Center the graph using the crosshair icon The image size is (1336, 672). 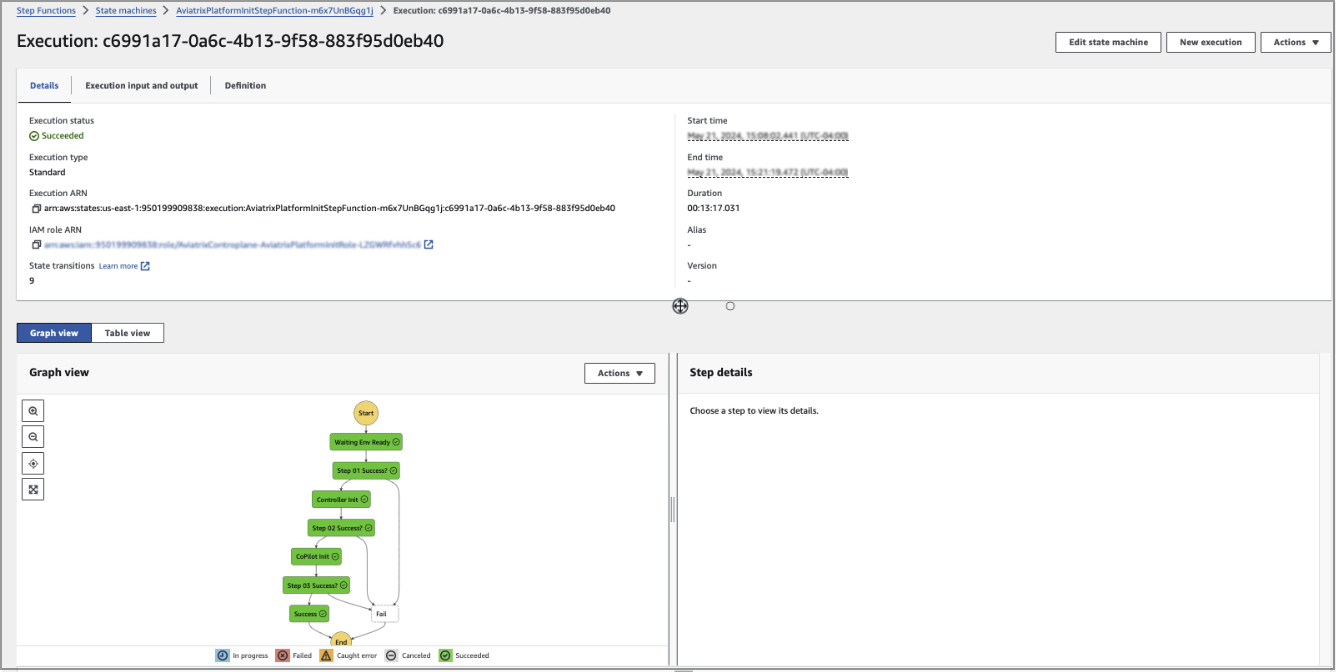[33, 462]
